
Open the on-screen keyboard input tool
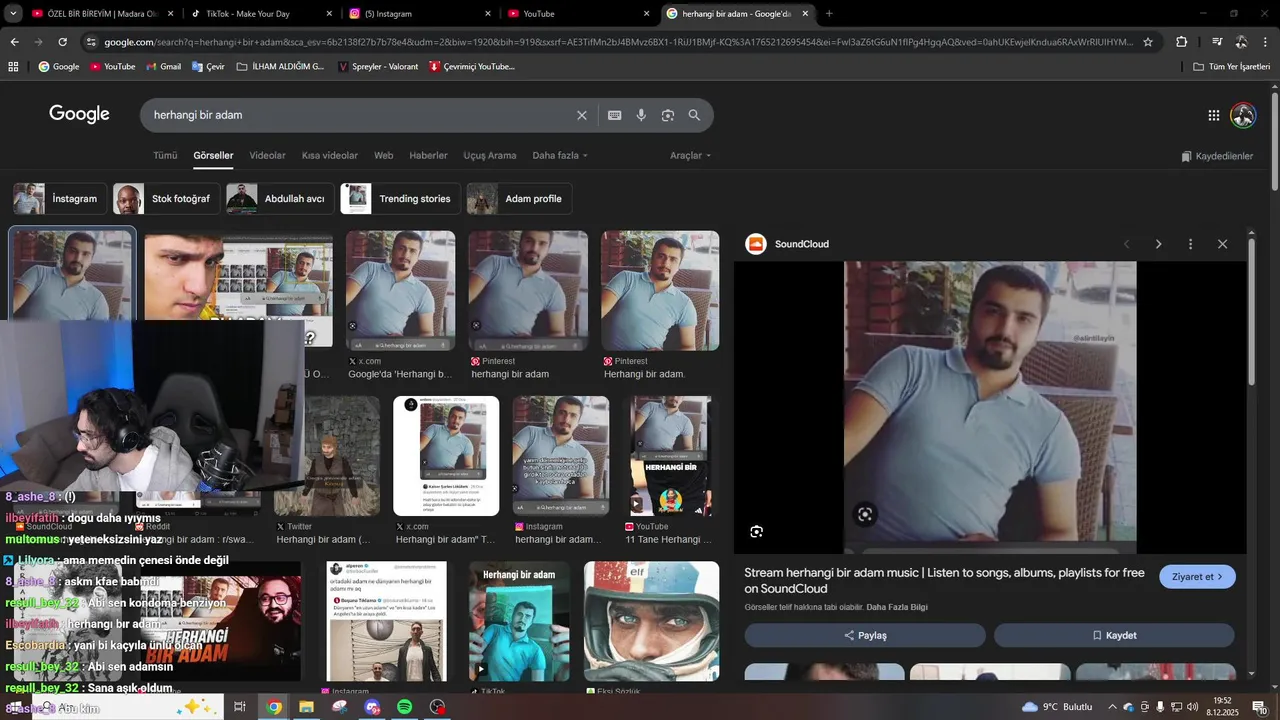[615, 115]
